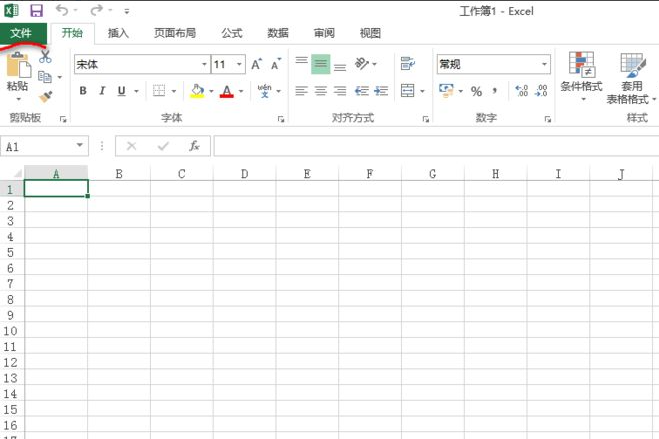
Task: Select the Format Painter brush icon
Action: click(45, 97)
